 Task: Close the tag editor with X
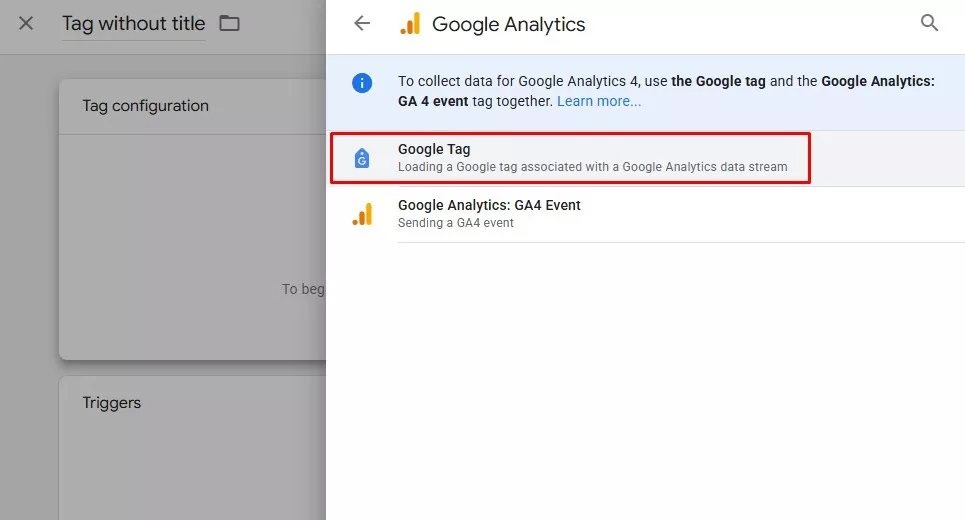tap(26, 23)
